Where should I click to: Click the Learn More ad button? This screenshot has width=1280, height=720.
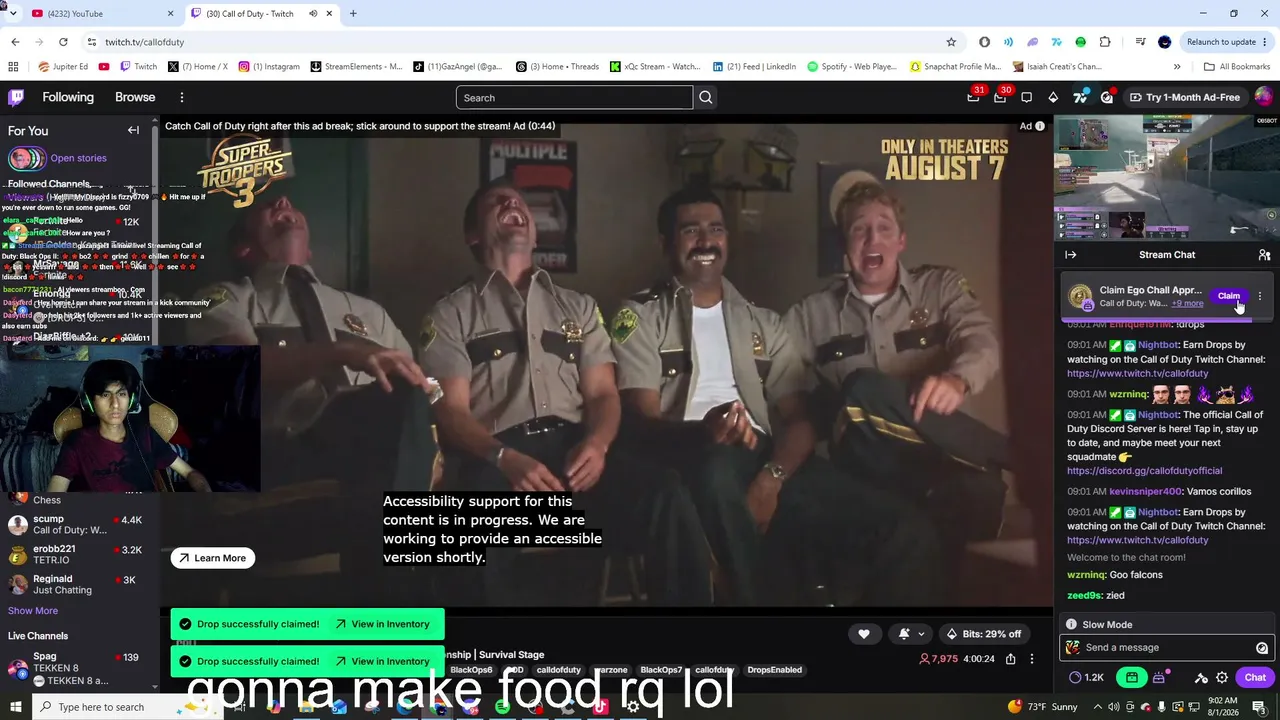(x=213, y=558)
